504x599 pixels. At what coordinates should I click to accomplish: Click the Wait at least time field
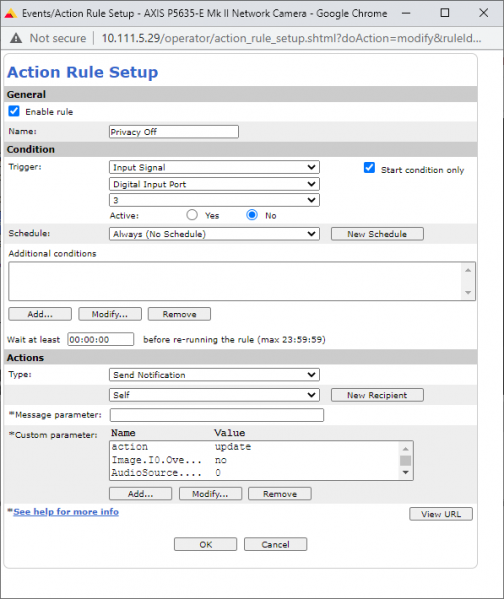coord(101,339)
